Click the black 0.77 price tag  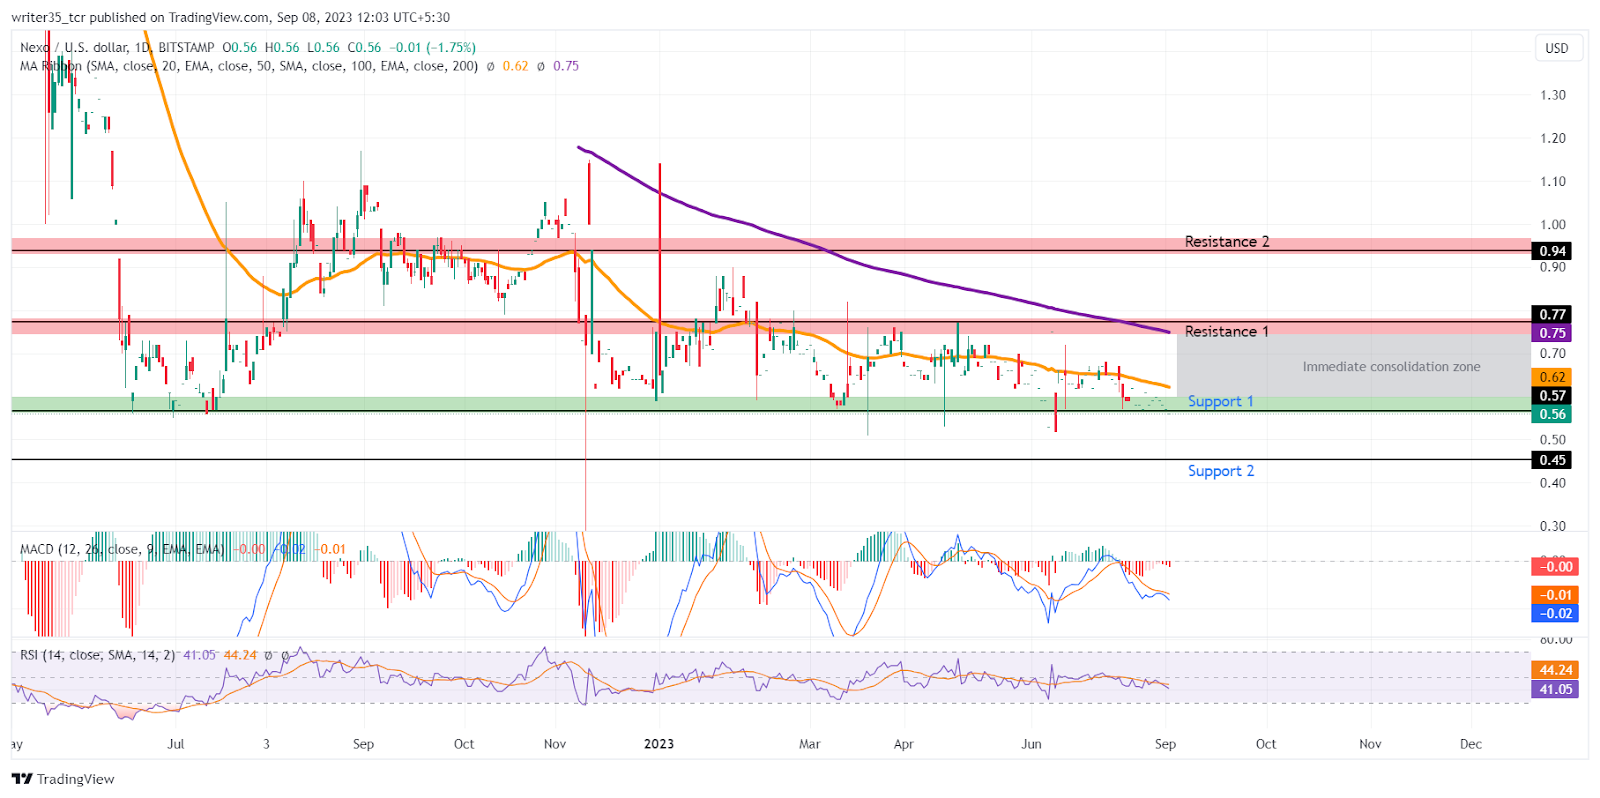point(1552,314)
